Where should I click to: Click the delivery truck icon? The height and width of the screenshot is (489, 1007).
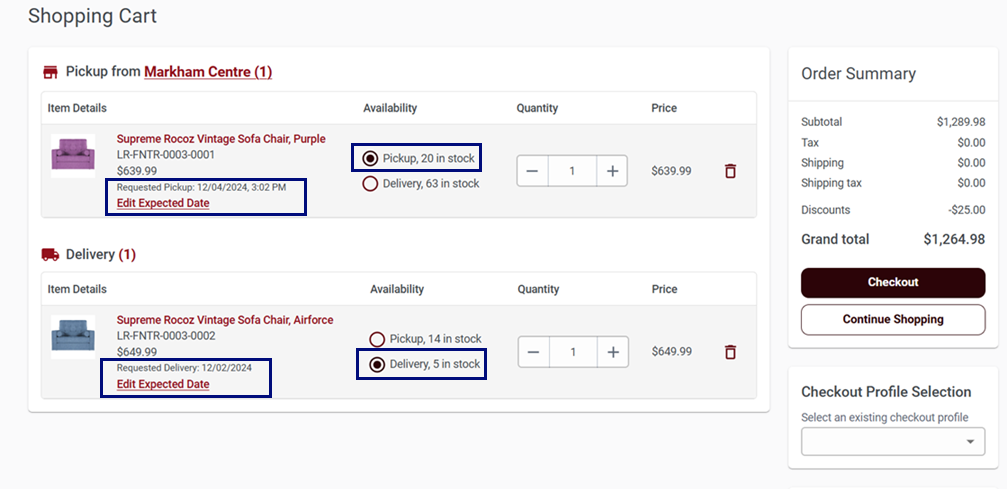[50, 254]
